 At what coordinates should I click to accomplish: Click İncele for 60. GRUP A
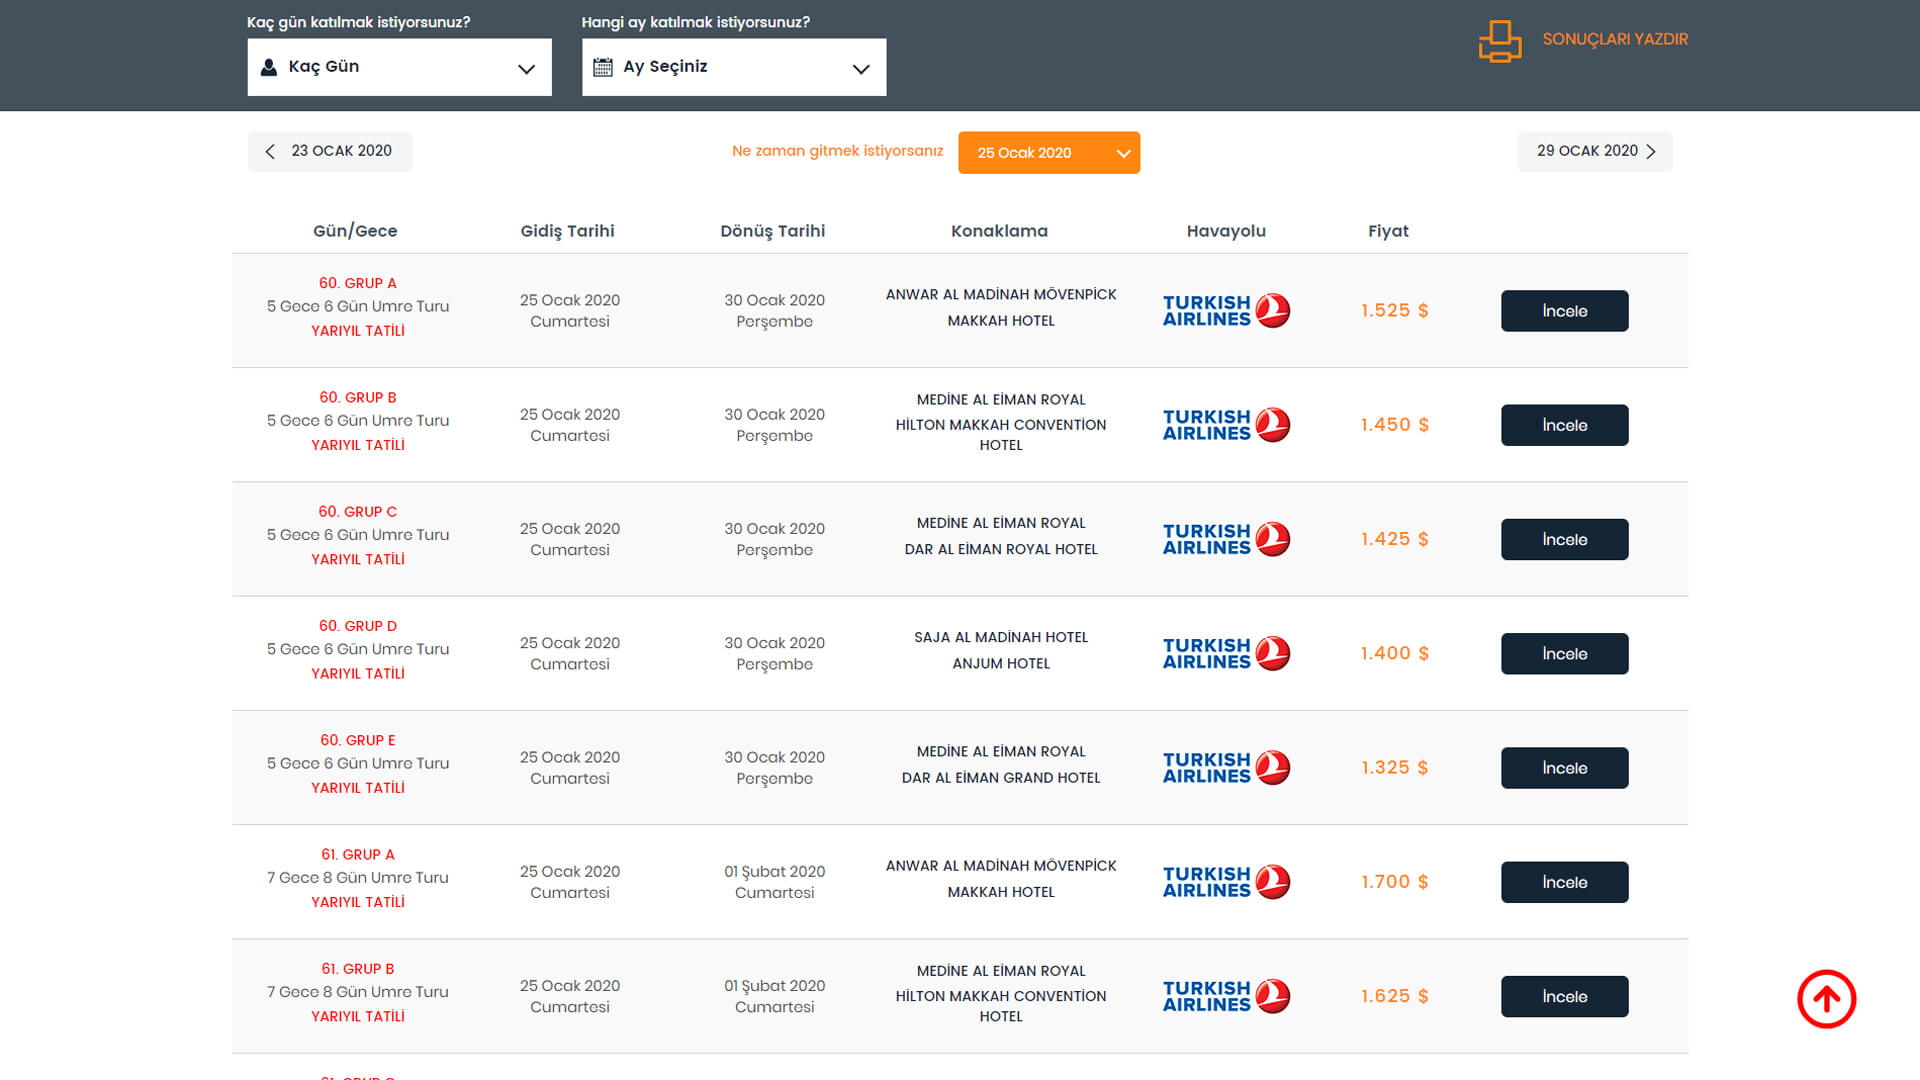pyautogui.click(x=1564, y=311)
